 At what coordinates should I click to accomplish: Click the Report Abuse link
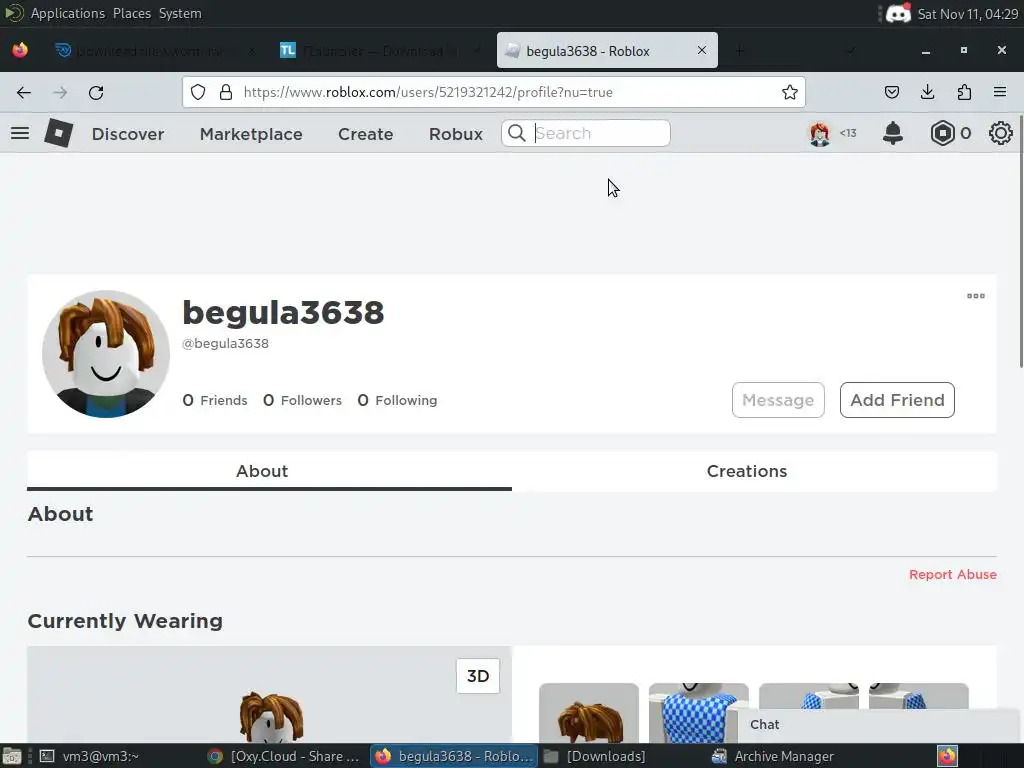953,574
